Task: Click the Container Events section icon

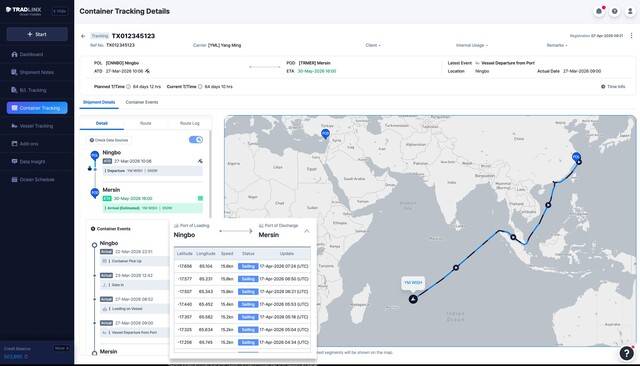Action: (x=93, y=228)
